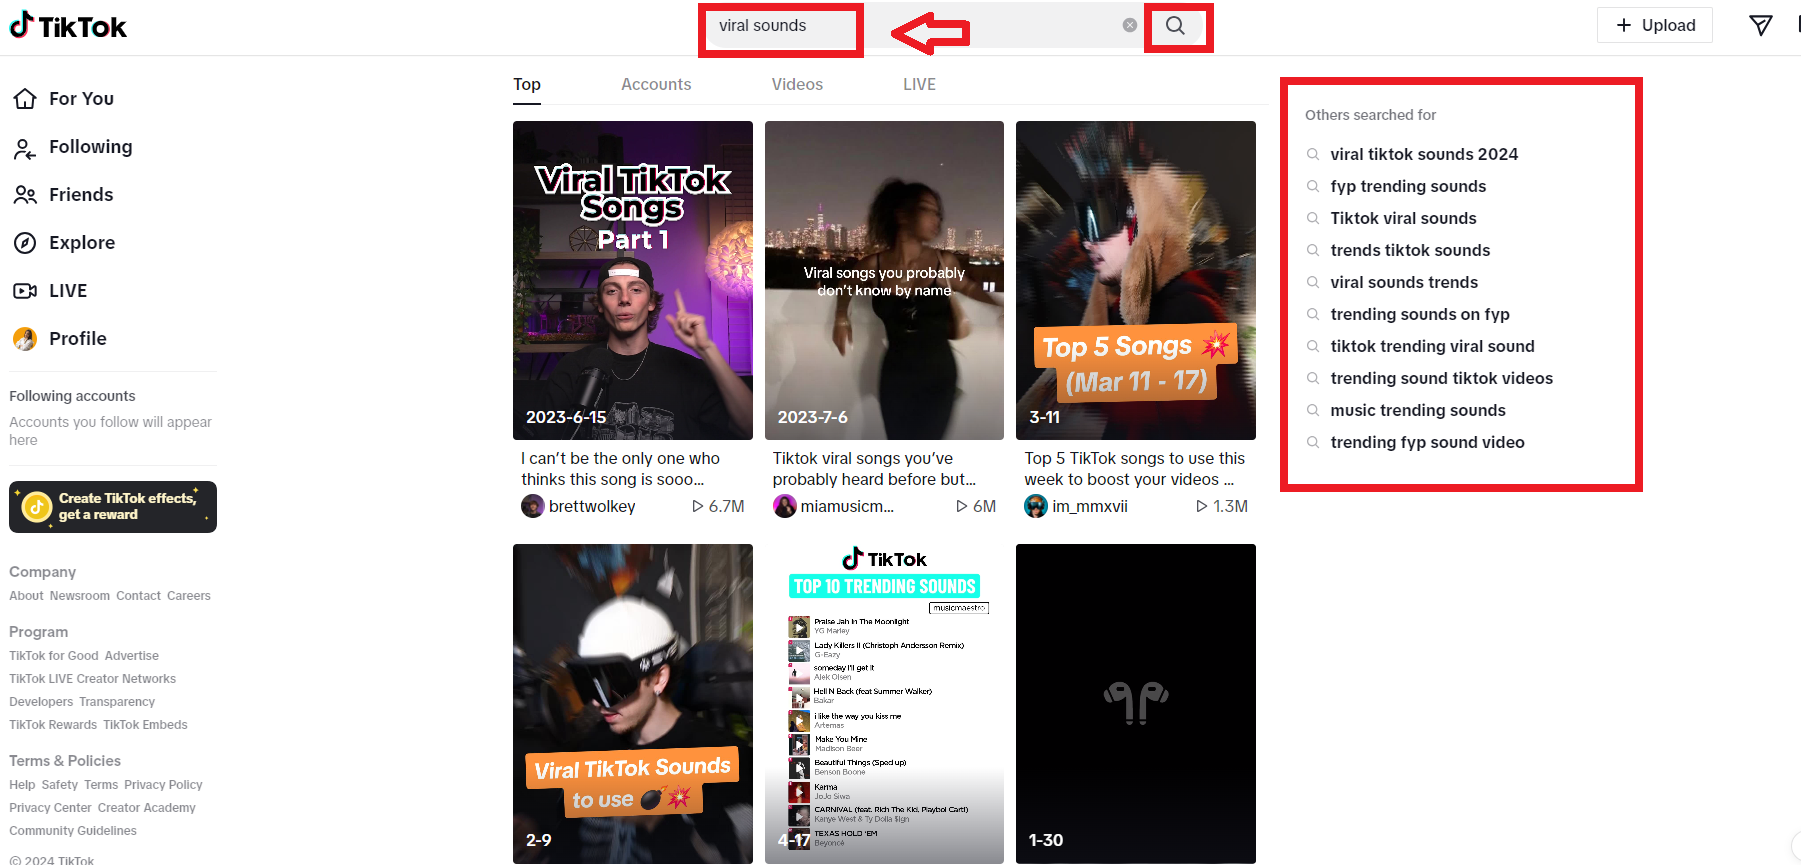Switch to the Videos tab
This screenshot has height=865, width=1801.
(797, 85)
